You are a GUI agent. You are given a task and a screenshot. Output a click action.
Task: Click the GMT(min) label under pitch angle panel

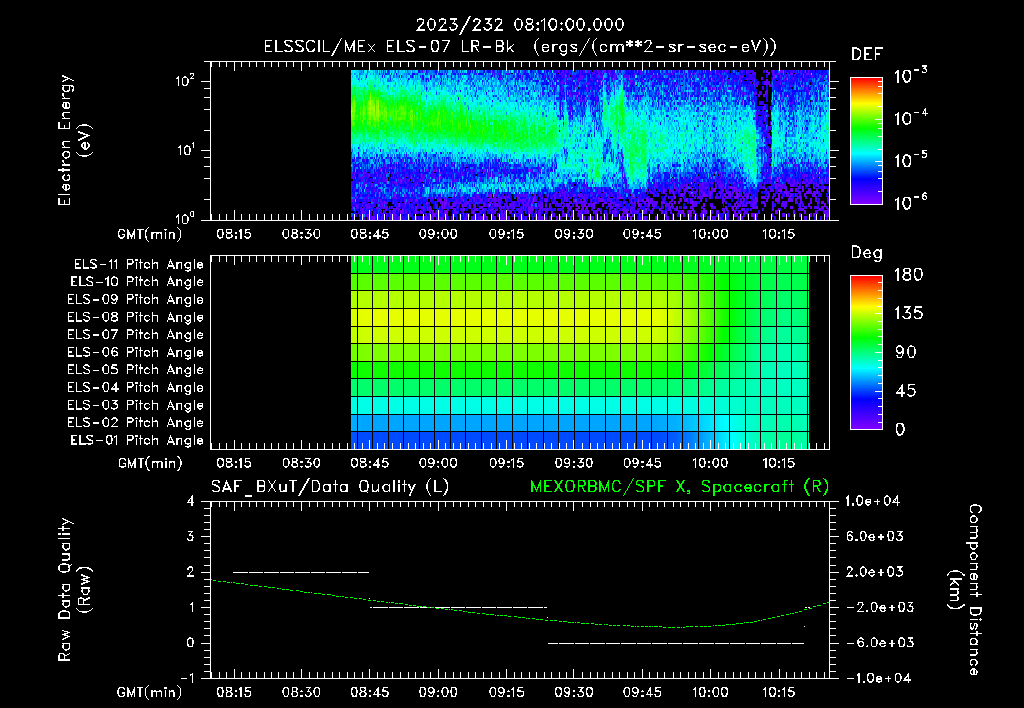(150, 463)
